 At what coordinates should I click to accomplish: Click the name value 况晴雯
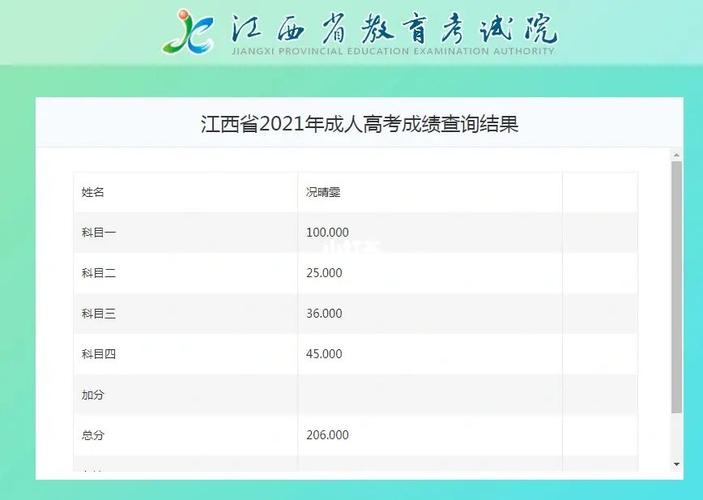(x=323, y=192)
